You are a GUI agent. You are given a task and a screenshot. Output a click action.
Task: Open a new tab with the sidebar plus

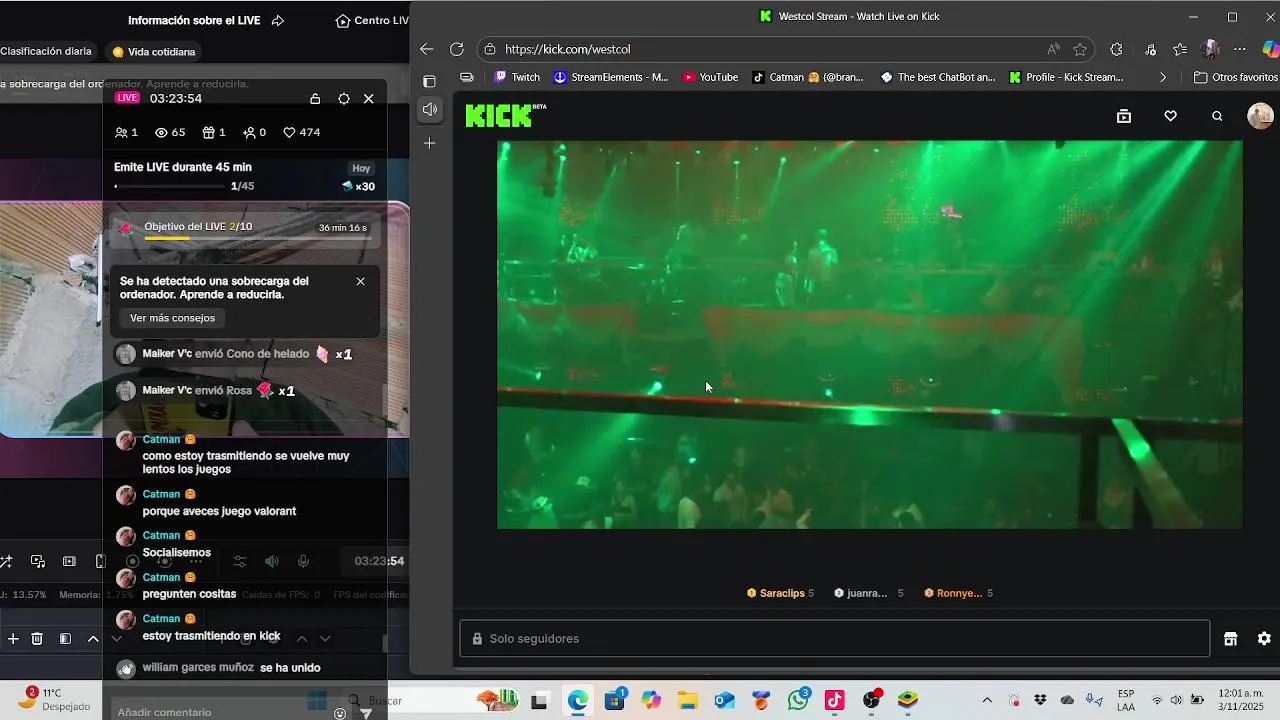(429, 143)
